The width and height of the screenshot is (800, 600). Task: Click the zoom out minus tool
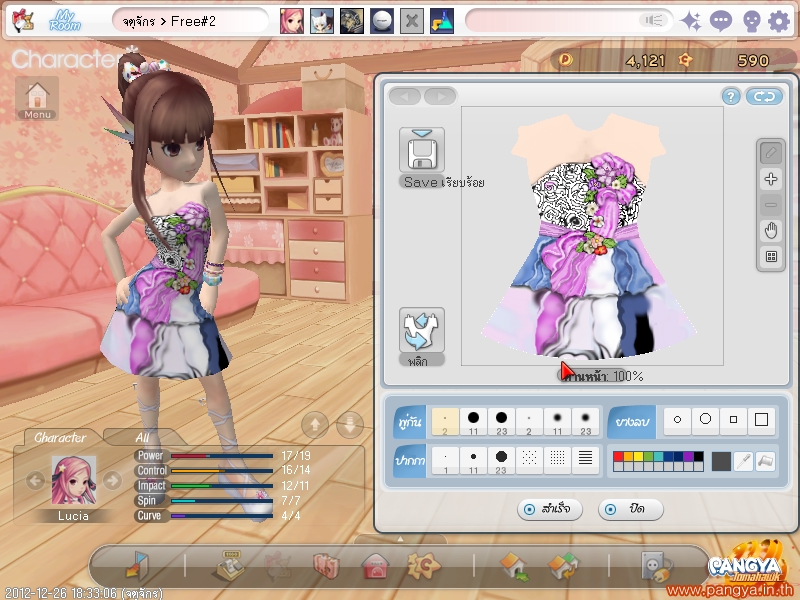(x=771, y=205)
